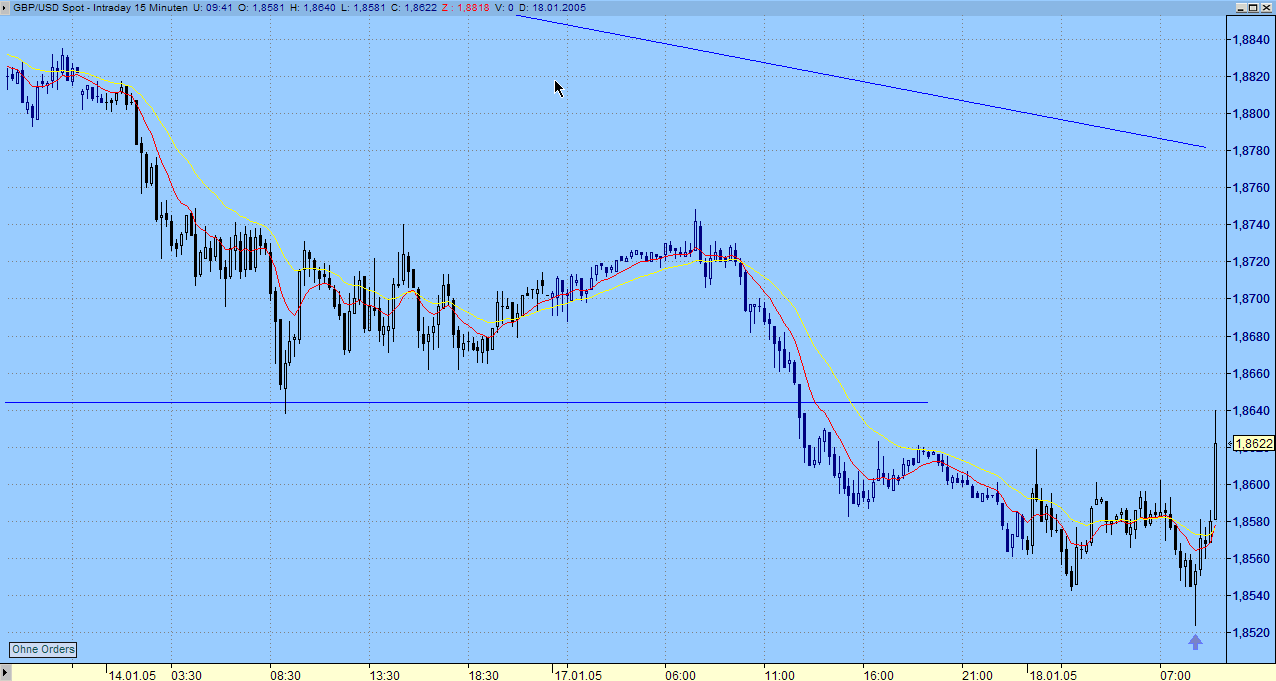
Task: Click price axis label 1,8640
Action: (1251, 410)
